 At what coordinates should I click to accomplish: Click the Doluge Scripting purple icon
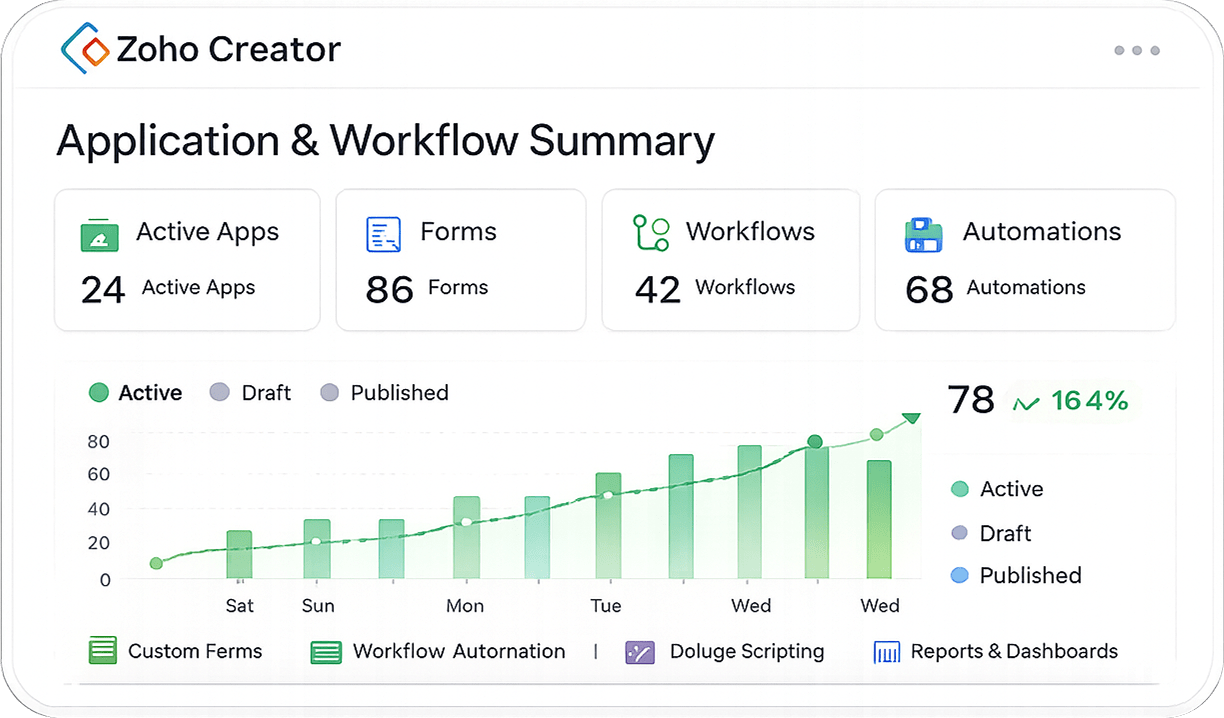pyautogui.click(x=640, y=653)
